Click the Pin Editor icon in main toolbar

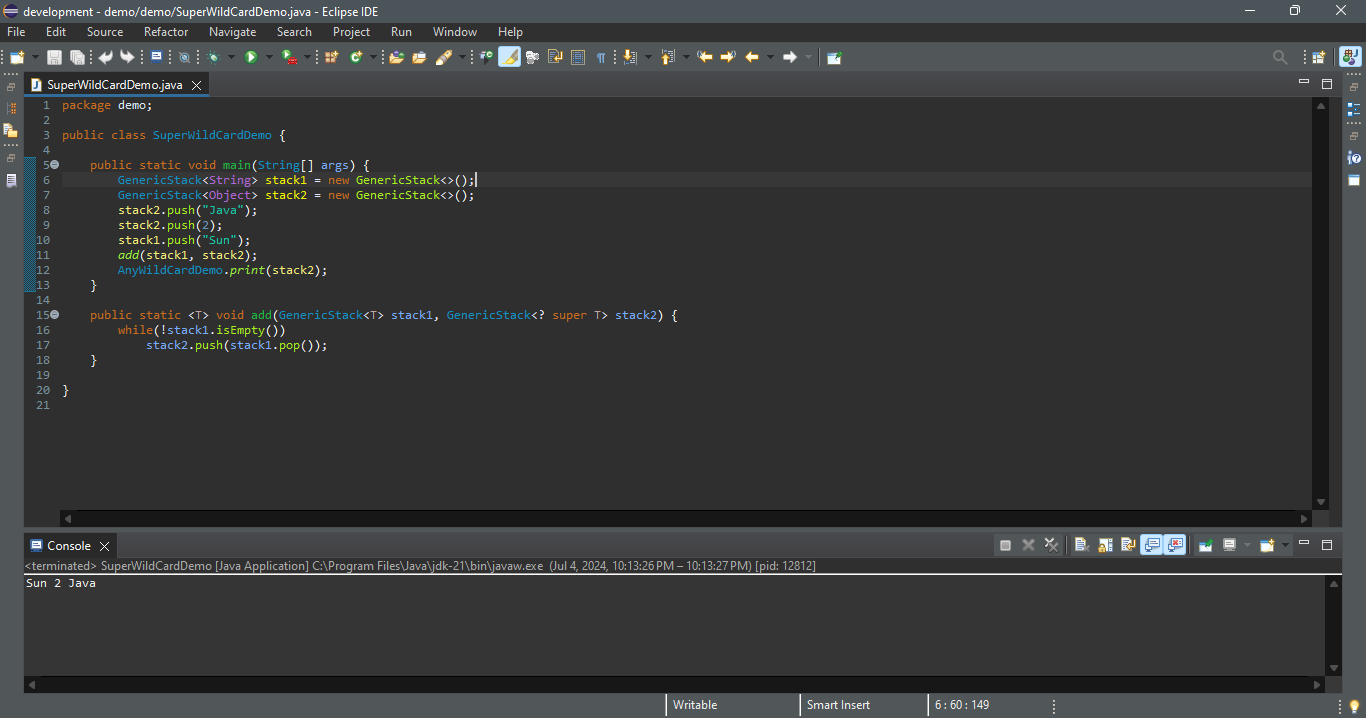point(834,57)
